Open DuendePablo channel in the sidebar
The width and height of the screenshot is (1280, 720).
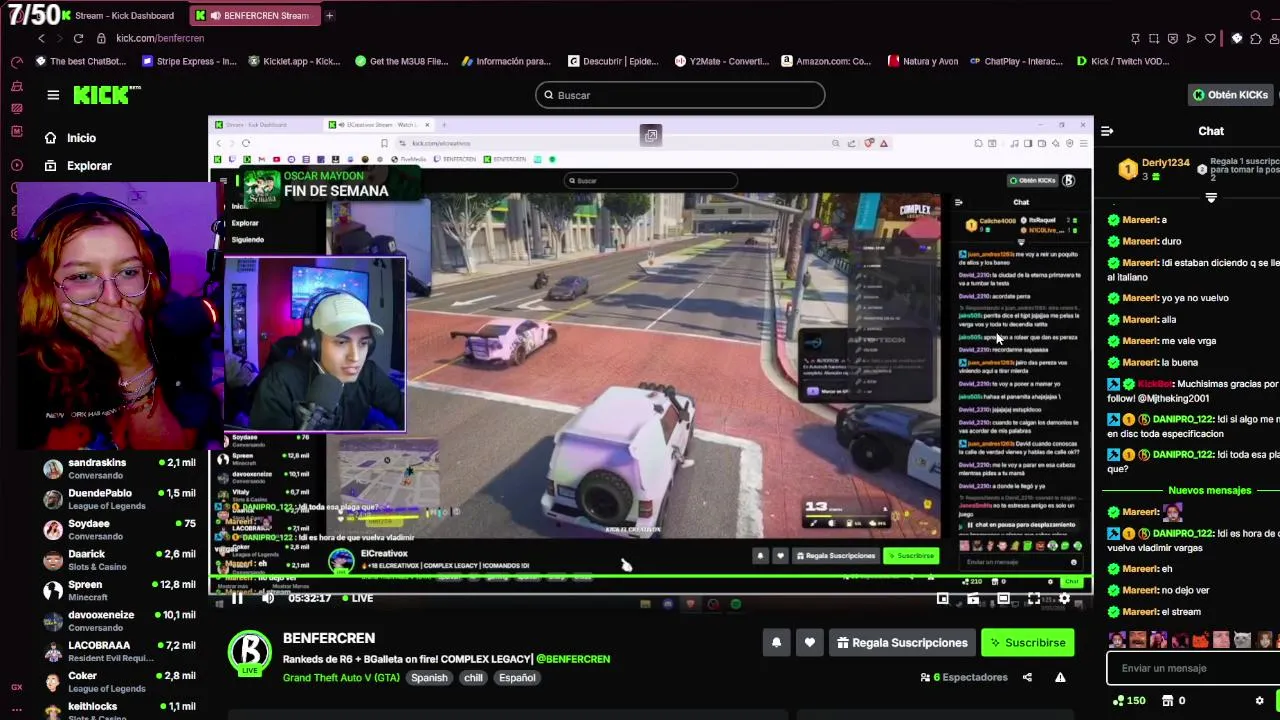click(x=118, y=499)
